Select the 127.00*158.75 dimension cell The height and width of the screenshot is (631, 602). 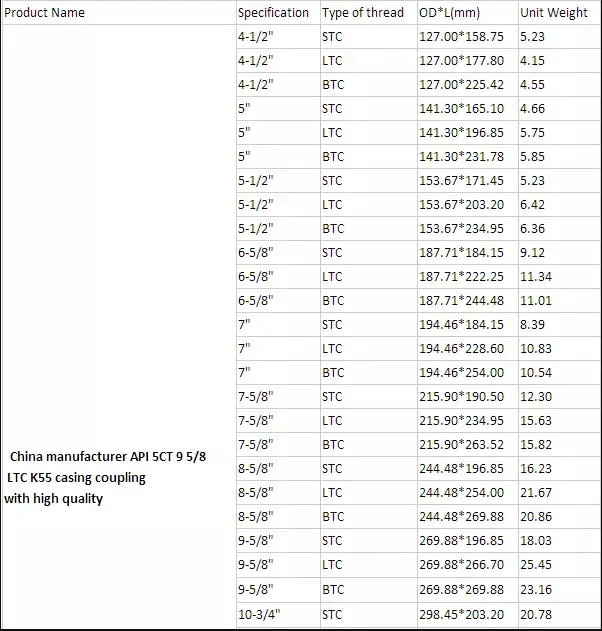[460, 37]
